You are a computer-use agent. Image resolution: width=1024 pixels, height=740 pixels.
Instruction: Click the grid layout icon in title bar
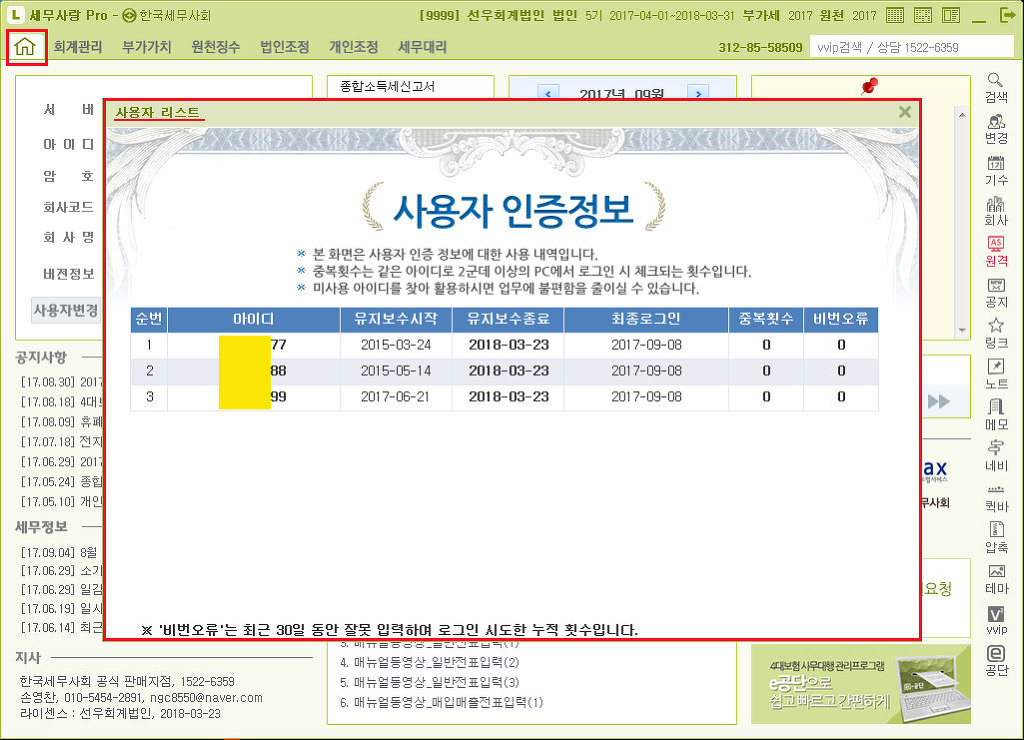[923, 15]
